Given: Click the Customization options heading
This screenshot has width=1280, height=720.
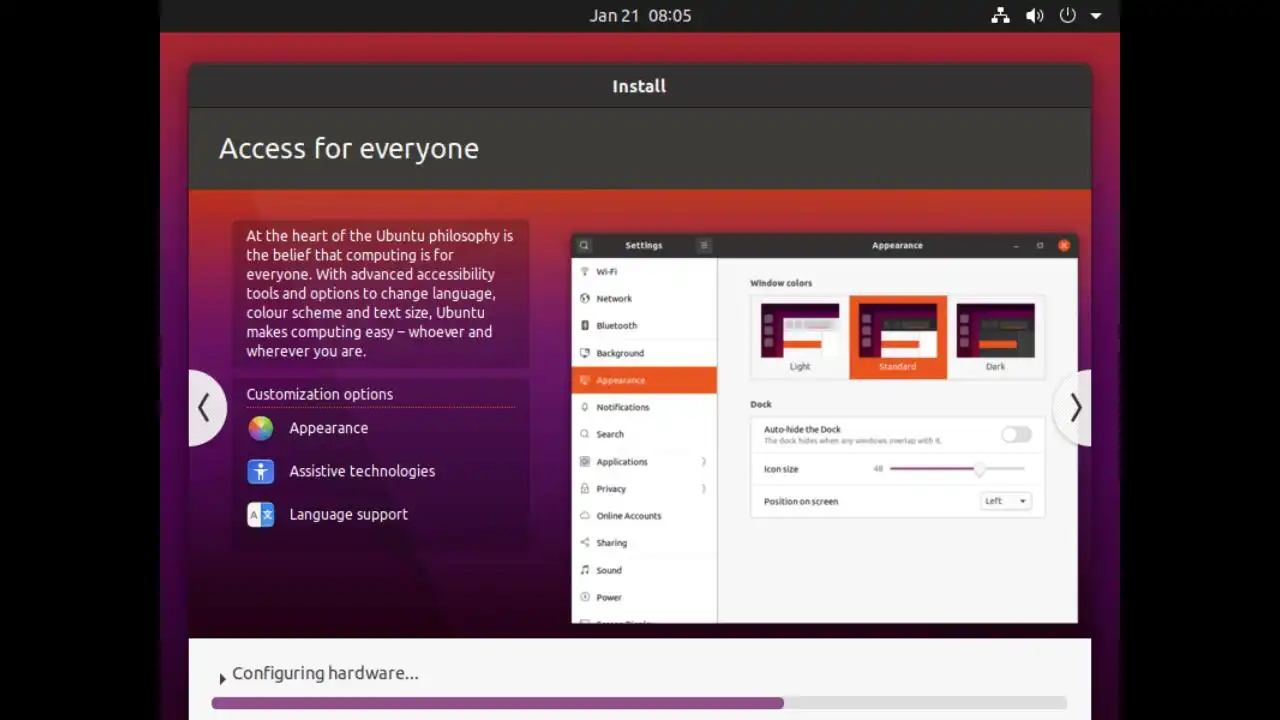Looking at the screenshot, I should (320, 394).
